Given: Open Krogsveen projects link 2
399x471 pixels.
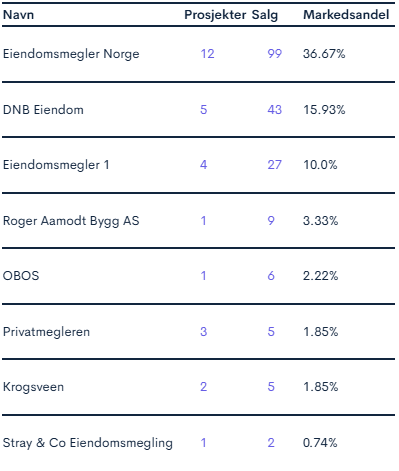Looking at the screenshot, I should pyautogui.click(x=204, y=387).
